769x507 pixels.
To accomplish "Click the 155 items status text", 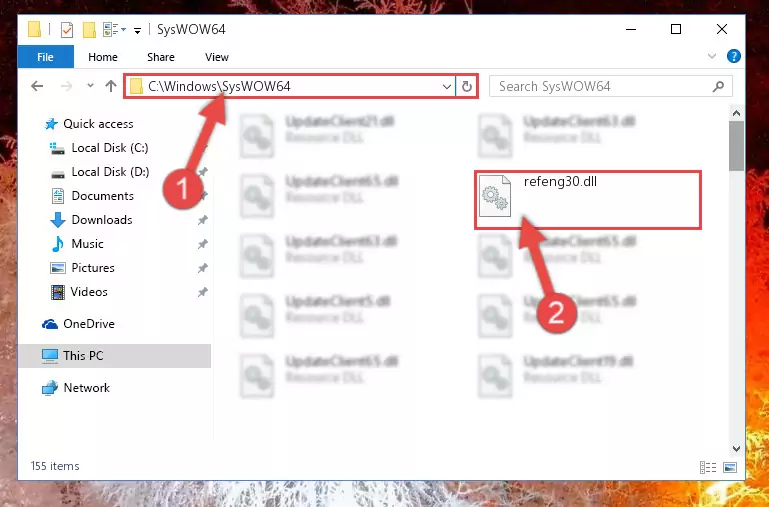I will [55, 466].
